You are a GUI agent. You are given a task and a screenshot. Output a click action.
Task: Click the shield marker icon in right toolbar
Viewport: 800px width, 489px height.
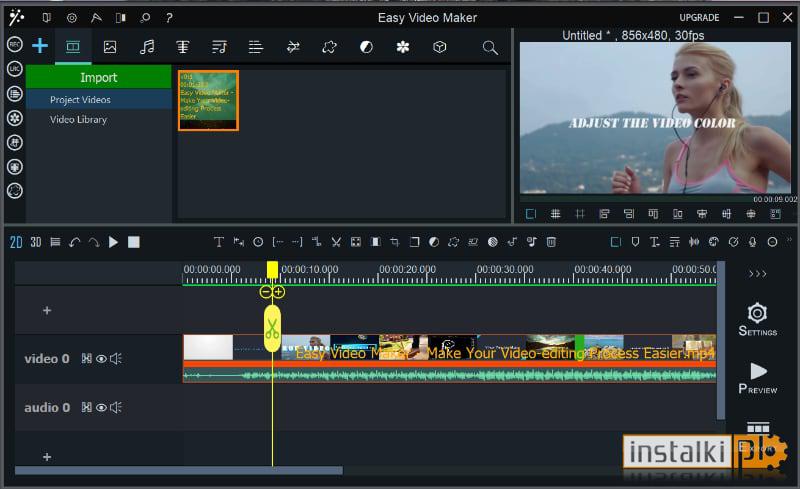pyautogui.click(x=635, y=242)
